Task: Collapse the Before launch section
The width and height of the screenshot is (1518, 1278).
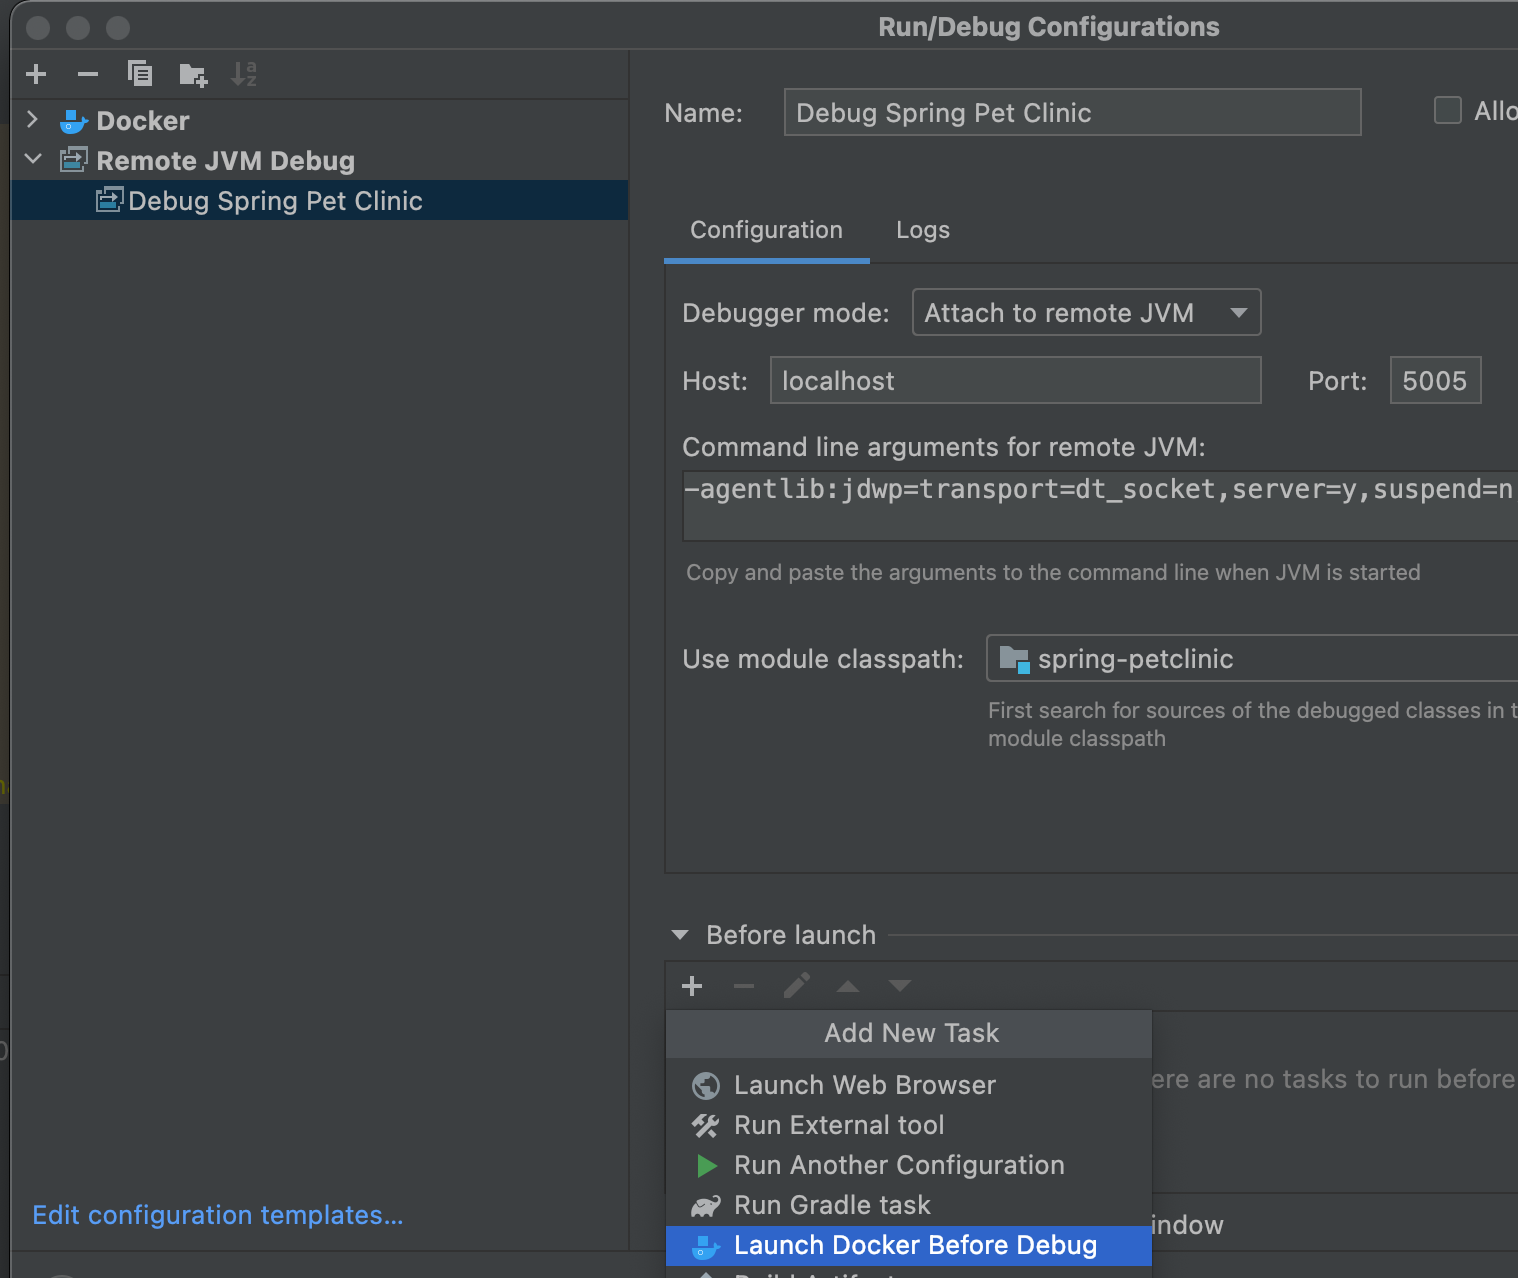Action: [680, 935]
